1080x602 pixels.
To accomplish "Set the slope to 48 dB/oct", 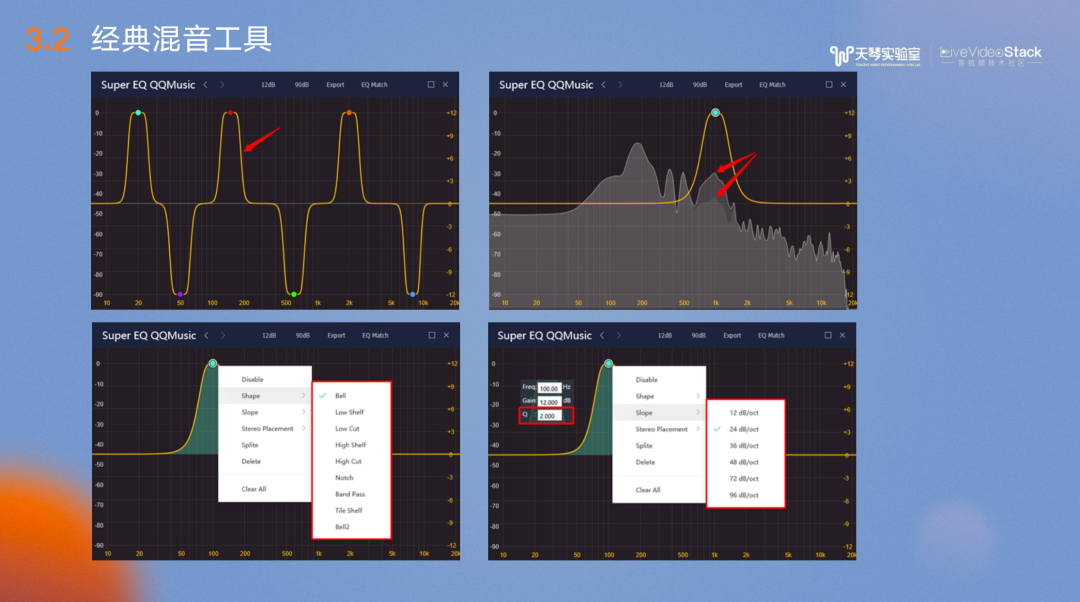I will [x=745, y=462].
